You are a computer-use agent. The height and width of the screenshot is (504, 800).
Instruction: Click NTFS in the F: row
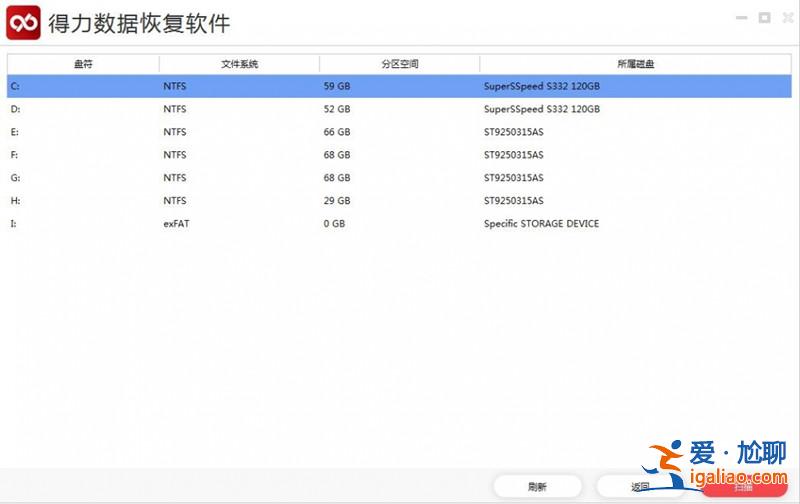tap(174, 155)
